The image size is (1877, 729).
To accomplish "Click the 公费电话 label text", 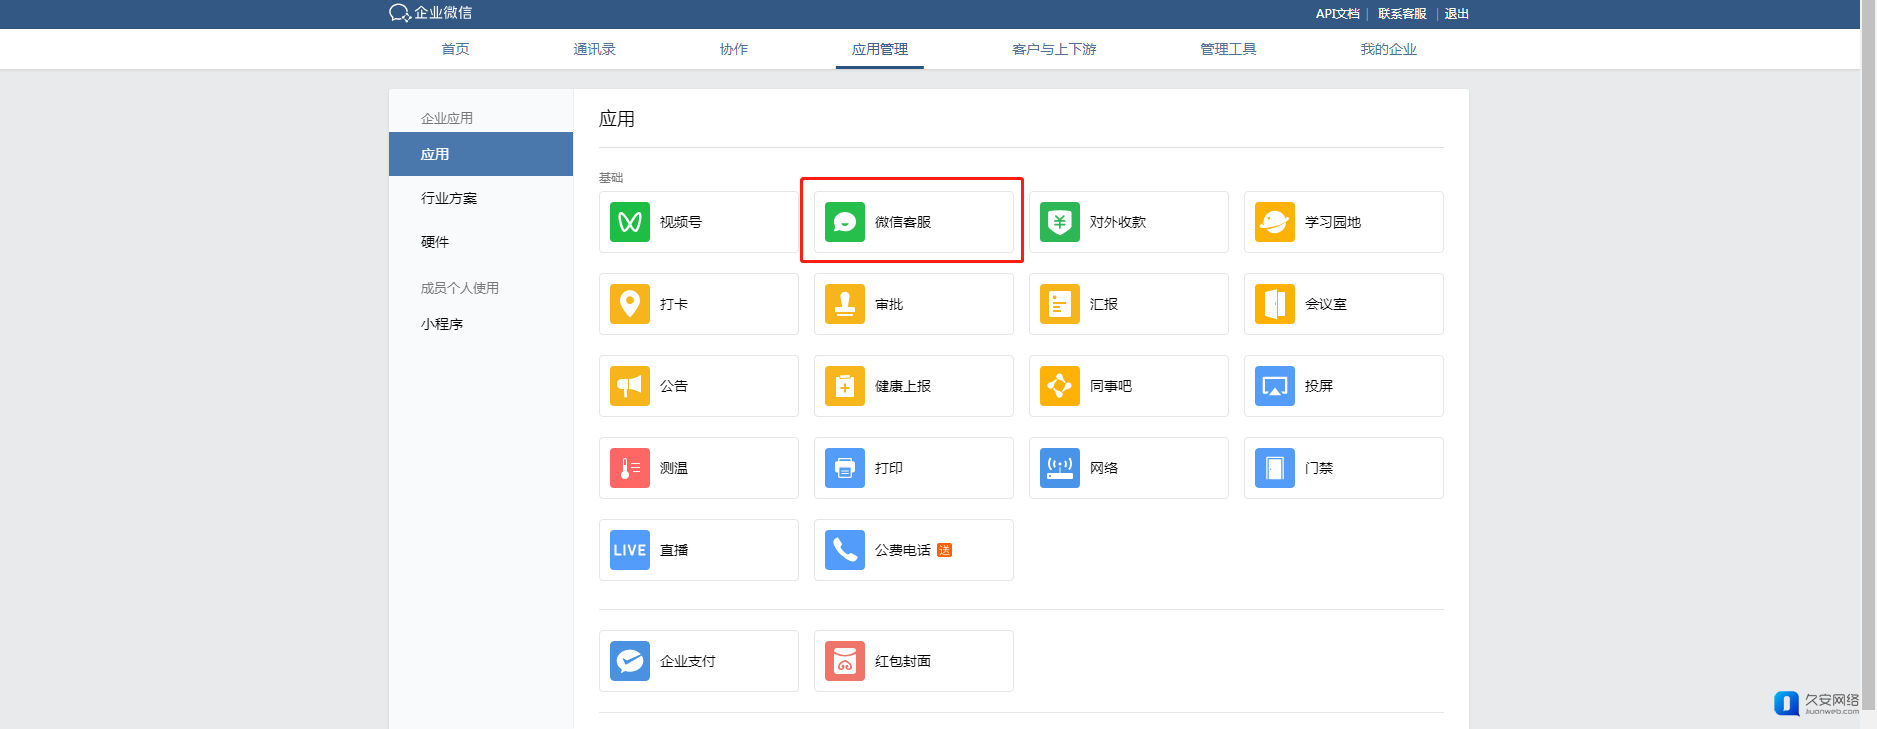I will coord(903,550).
